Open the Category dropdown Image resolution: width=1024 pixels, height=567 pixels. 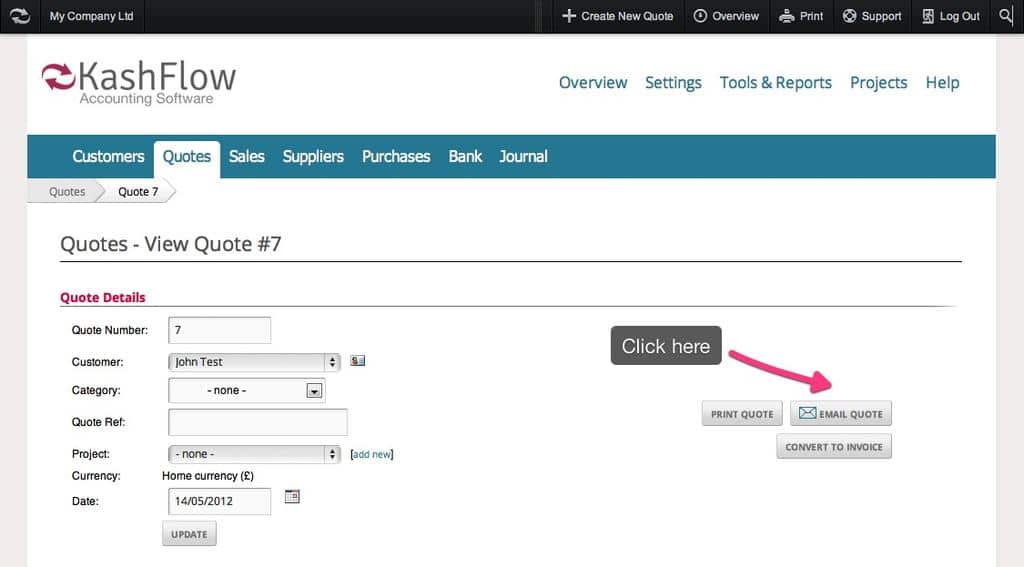tap(247, 391)
